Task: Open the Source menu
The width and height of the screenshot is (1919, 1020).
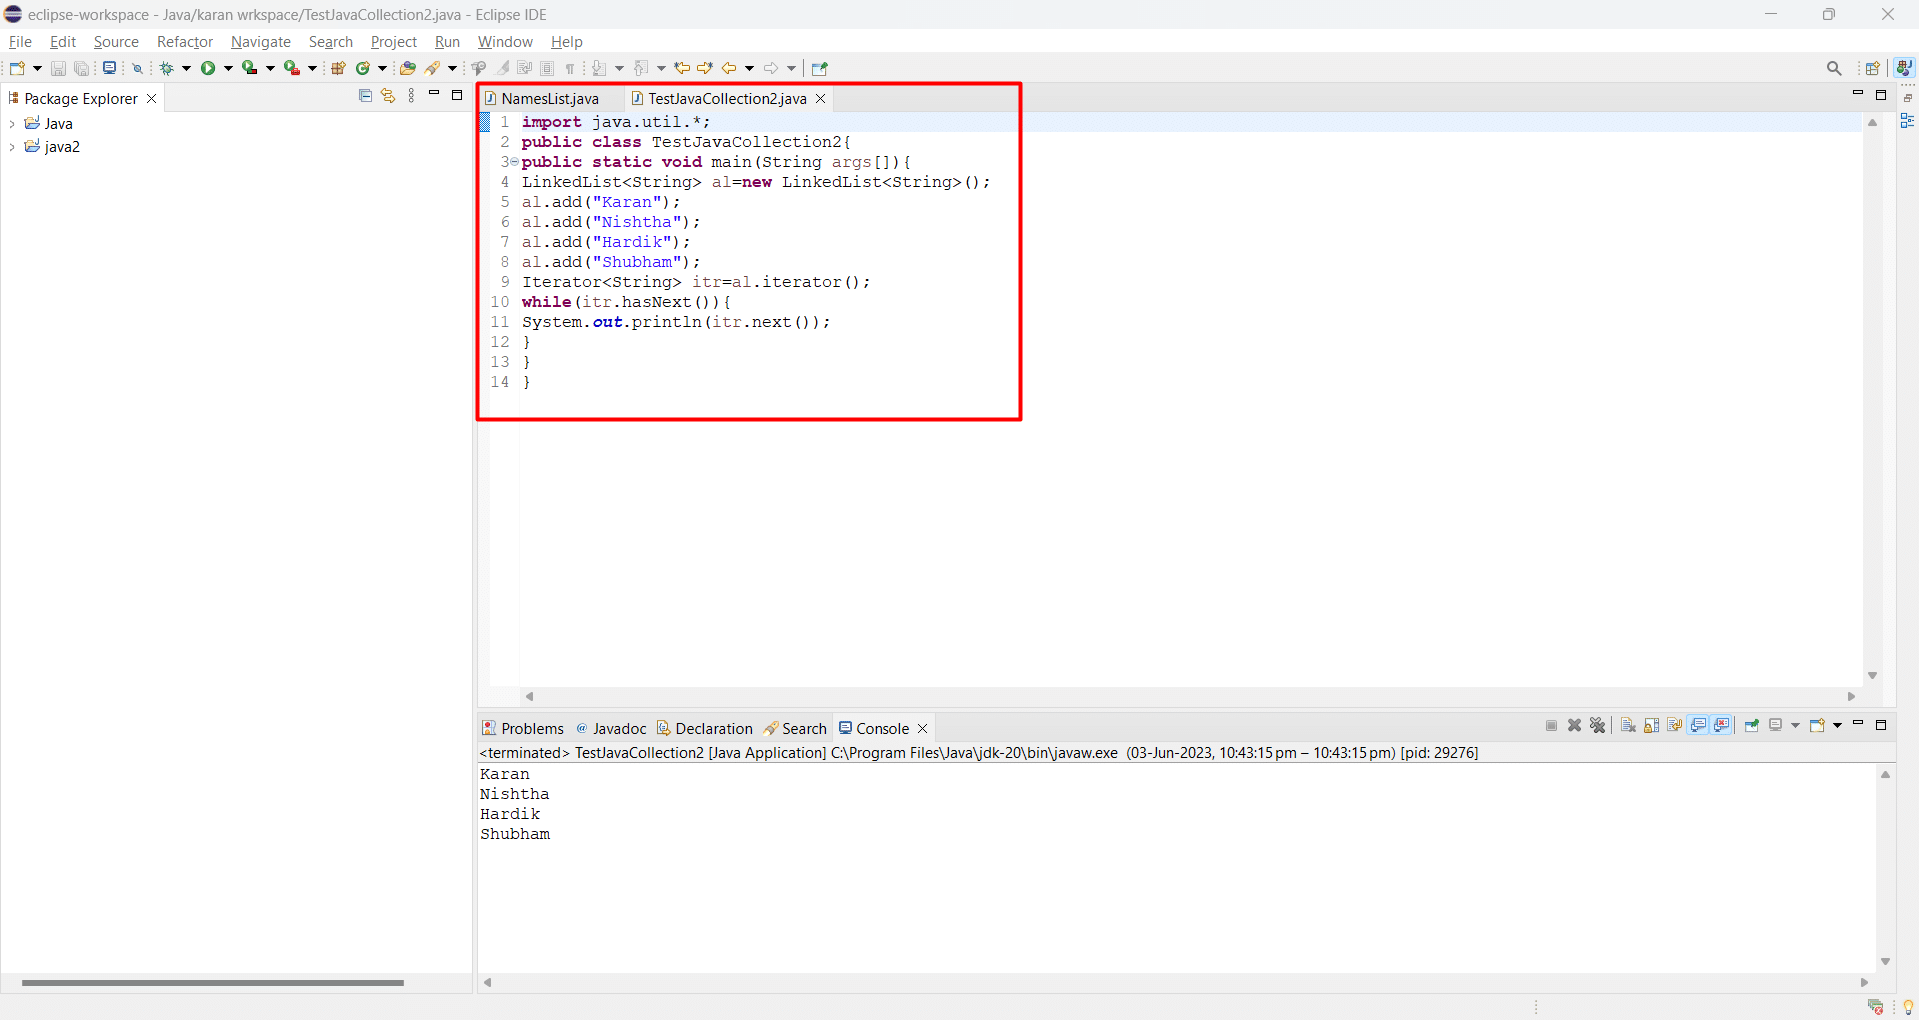Action: [x=116, y=42]
